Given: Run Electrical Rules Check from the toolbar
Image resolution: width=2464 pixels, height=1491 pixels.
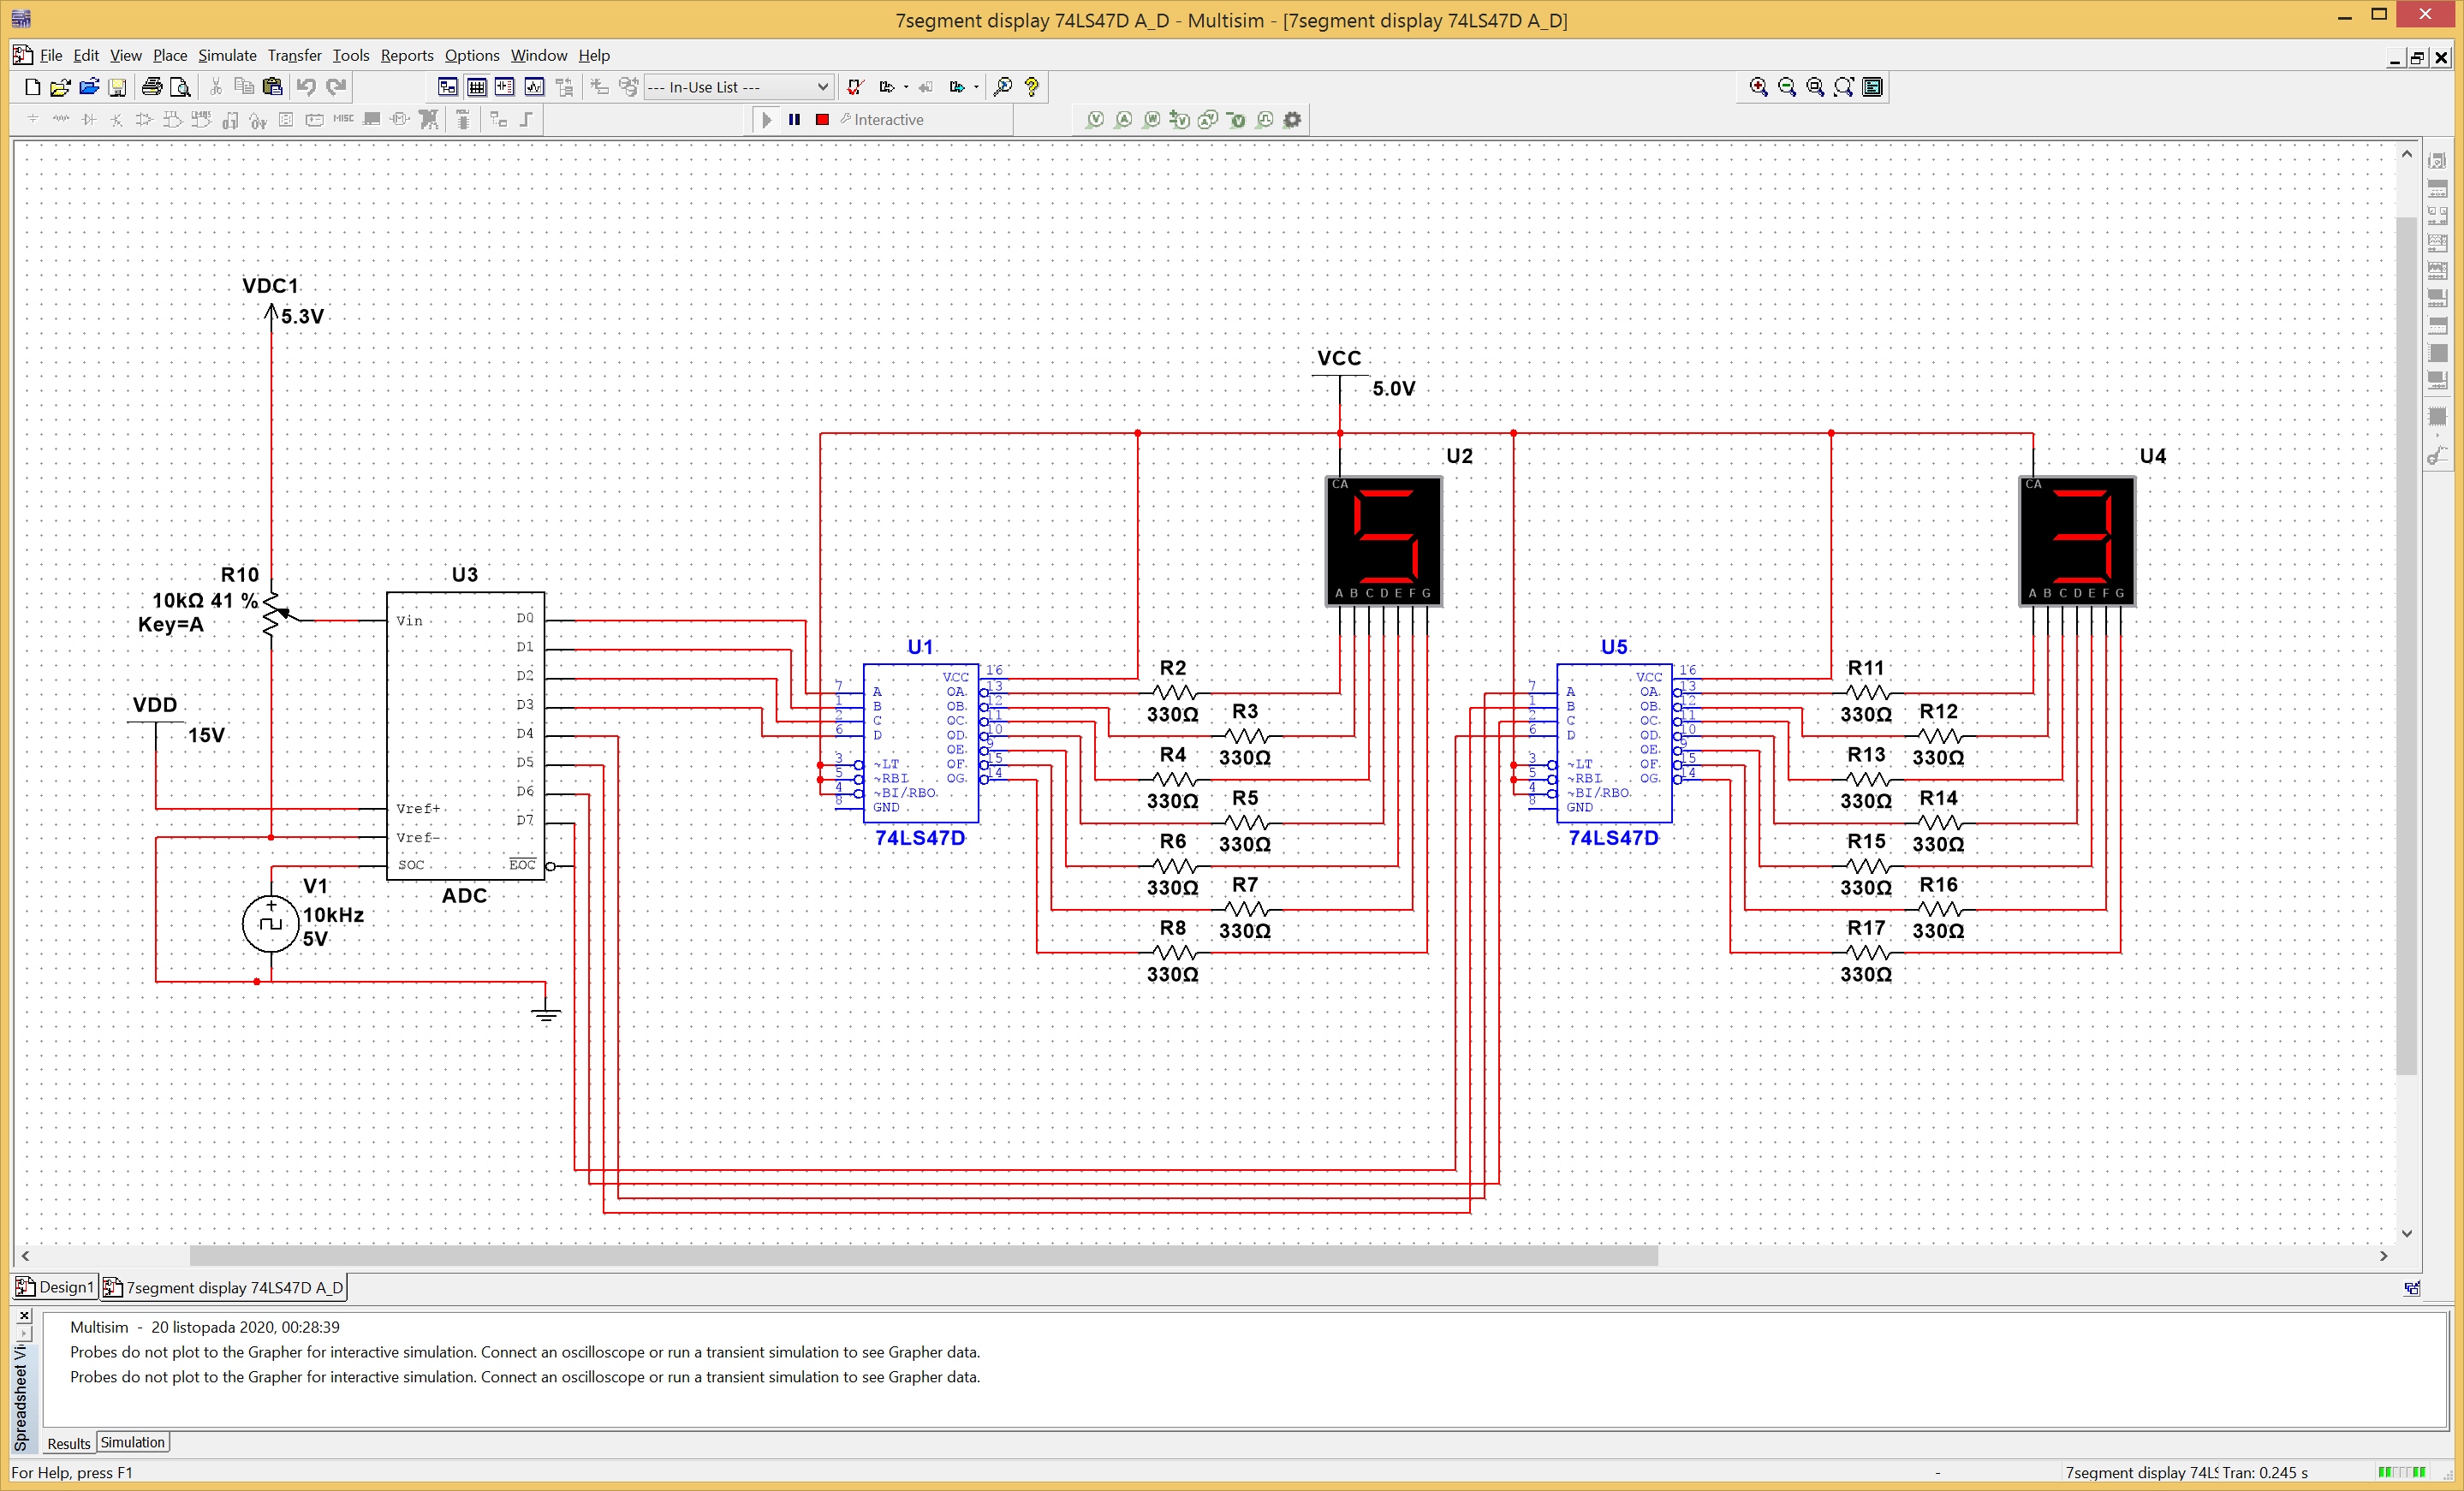Looking at the screenshot, I should coord(856,87).
